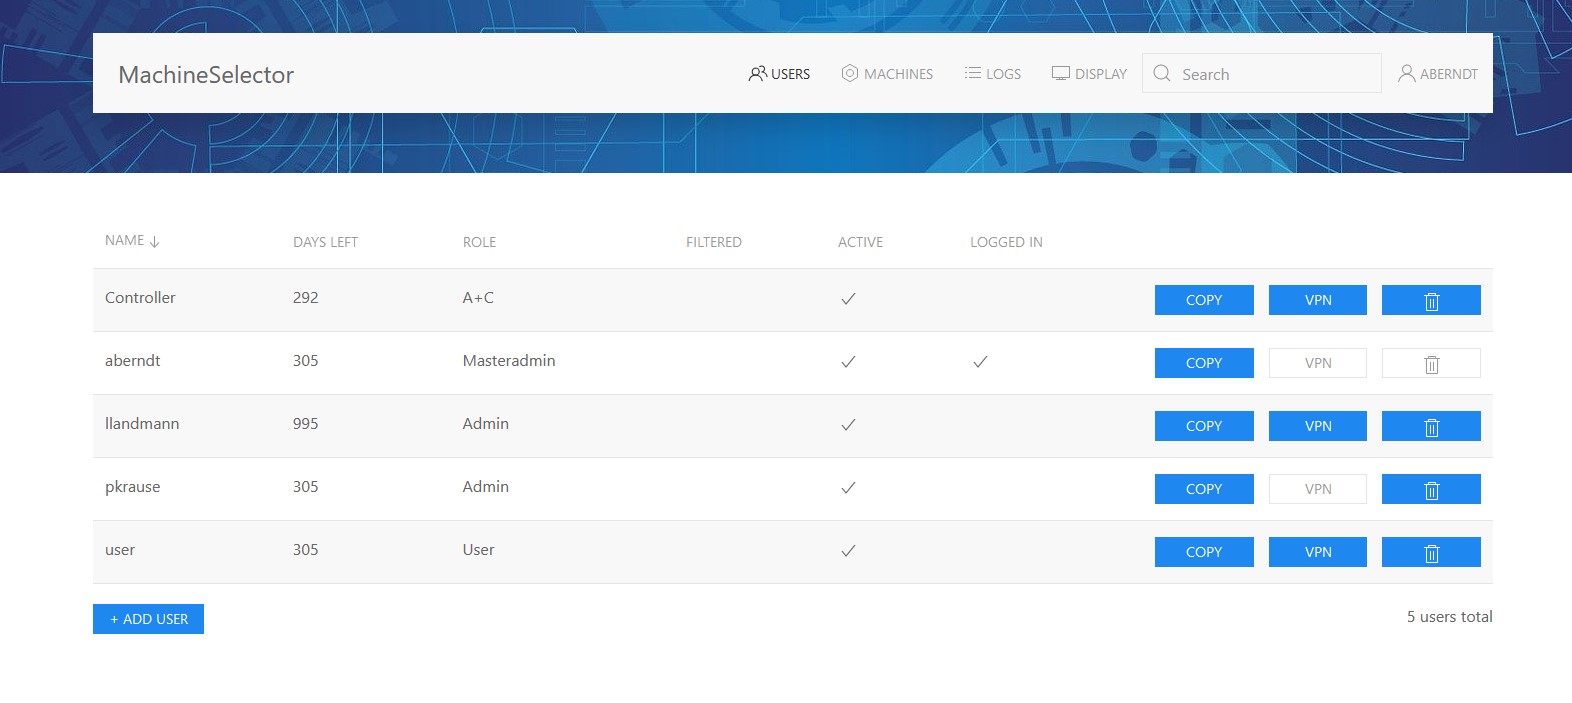Click the ABERNDT profile icon
This screenshot has width=1572, height=703.
tap(1406, 74)
